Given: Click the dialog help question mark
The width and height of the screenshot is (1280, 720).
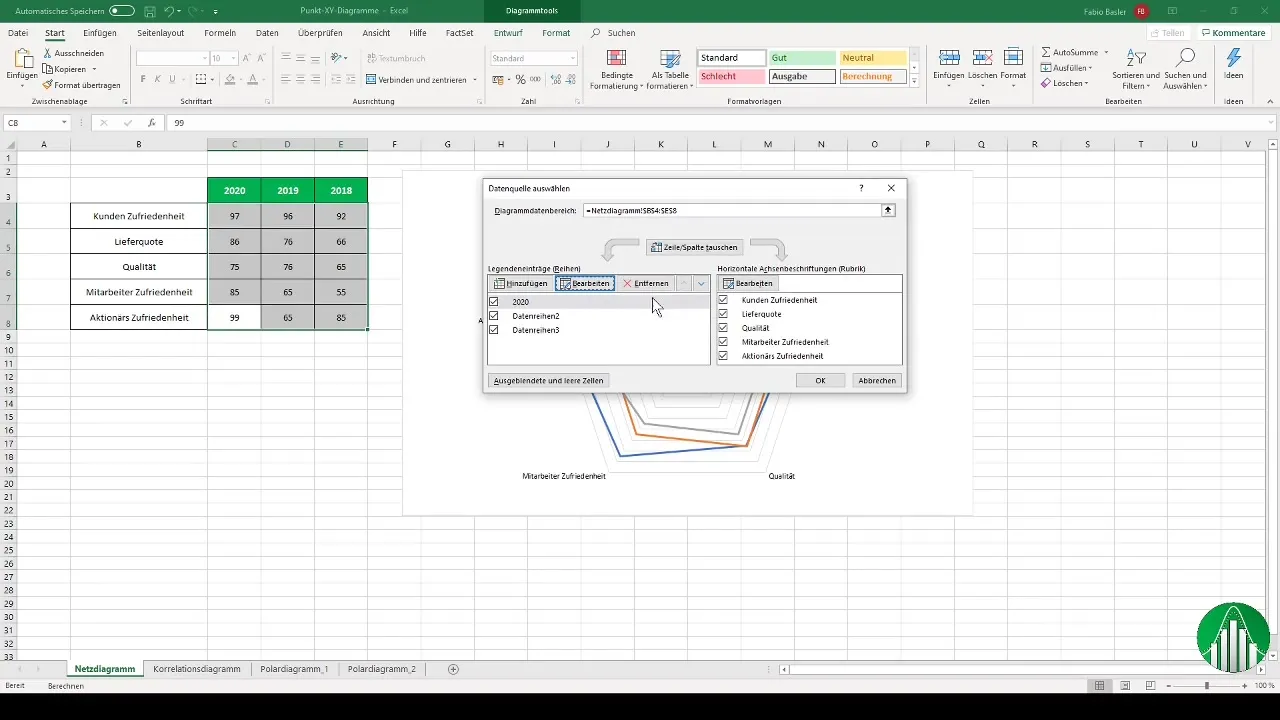Looking at the screenshot, I should (861, 187).
